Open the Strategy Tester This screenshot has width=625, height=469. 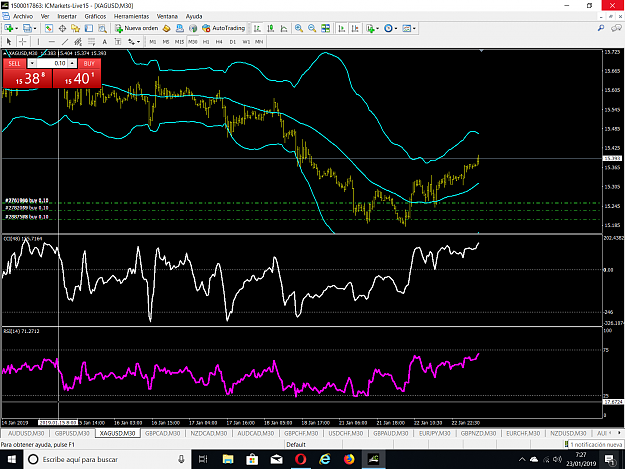click(102, 28)
